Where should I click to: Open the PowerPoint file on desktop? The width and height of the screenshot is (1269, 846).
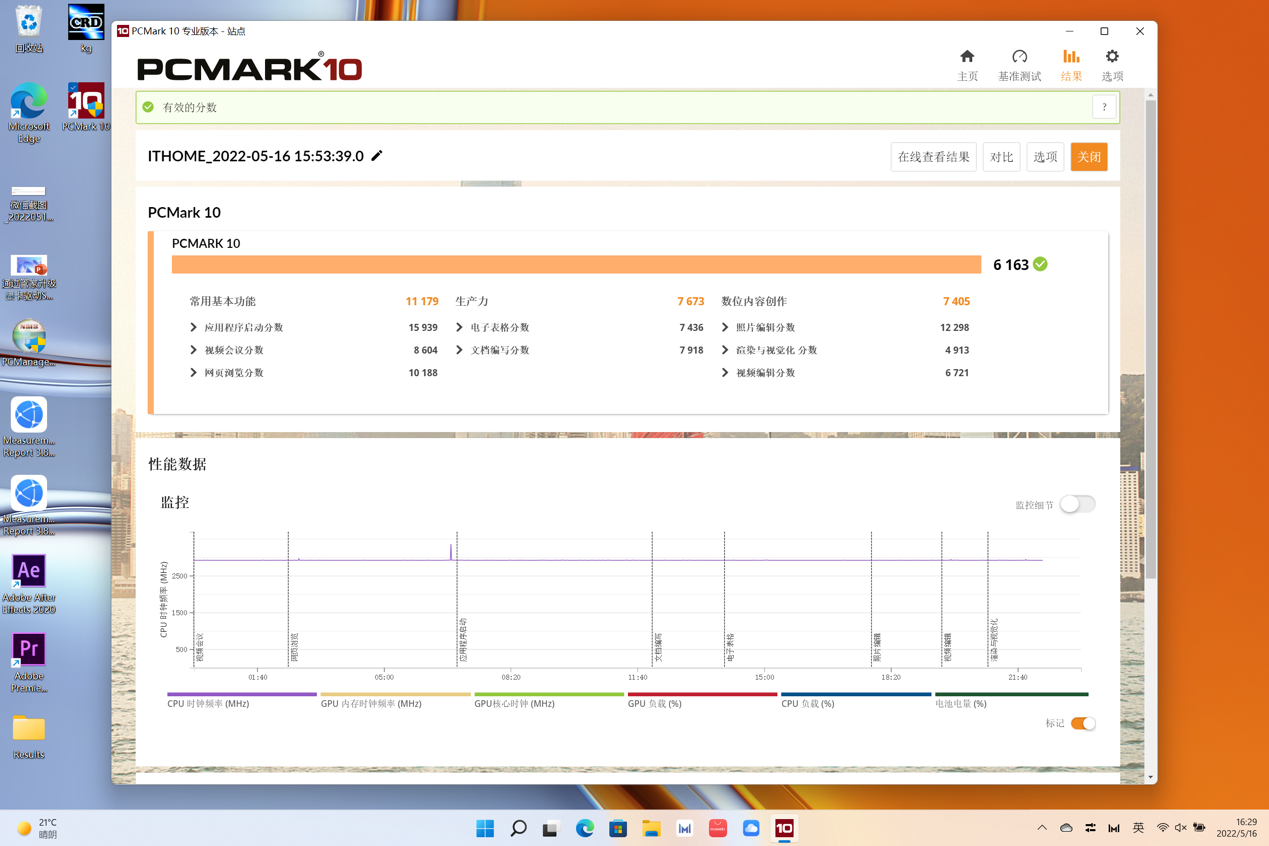[x=29, y=277]
